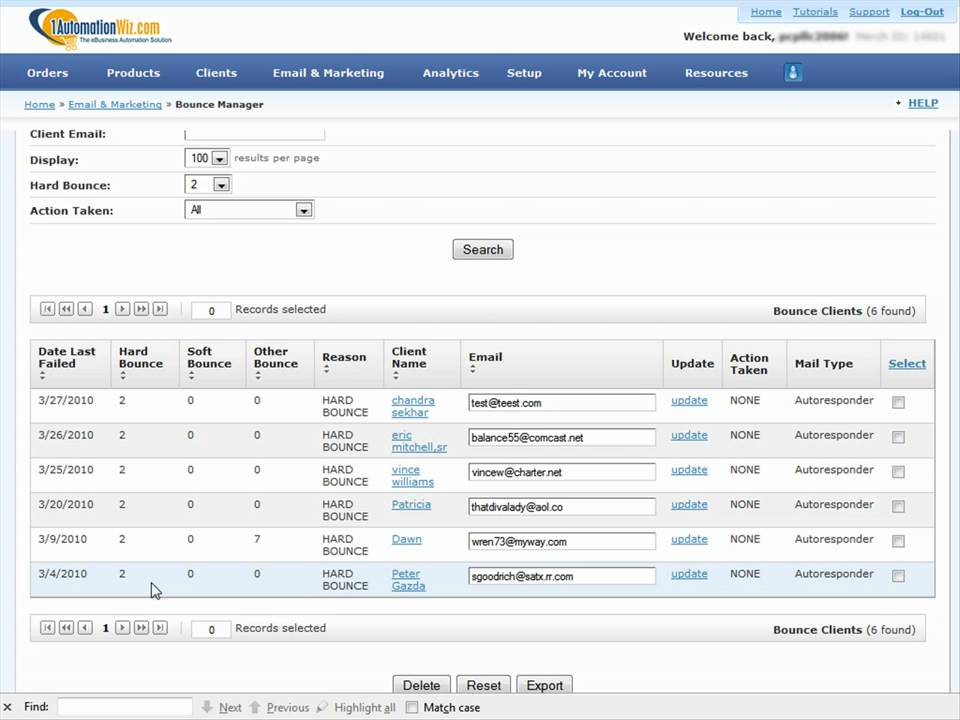
Task: Edit email field containing wren73@myway.com
Action: [561, 541]
